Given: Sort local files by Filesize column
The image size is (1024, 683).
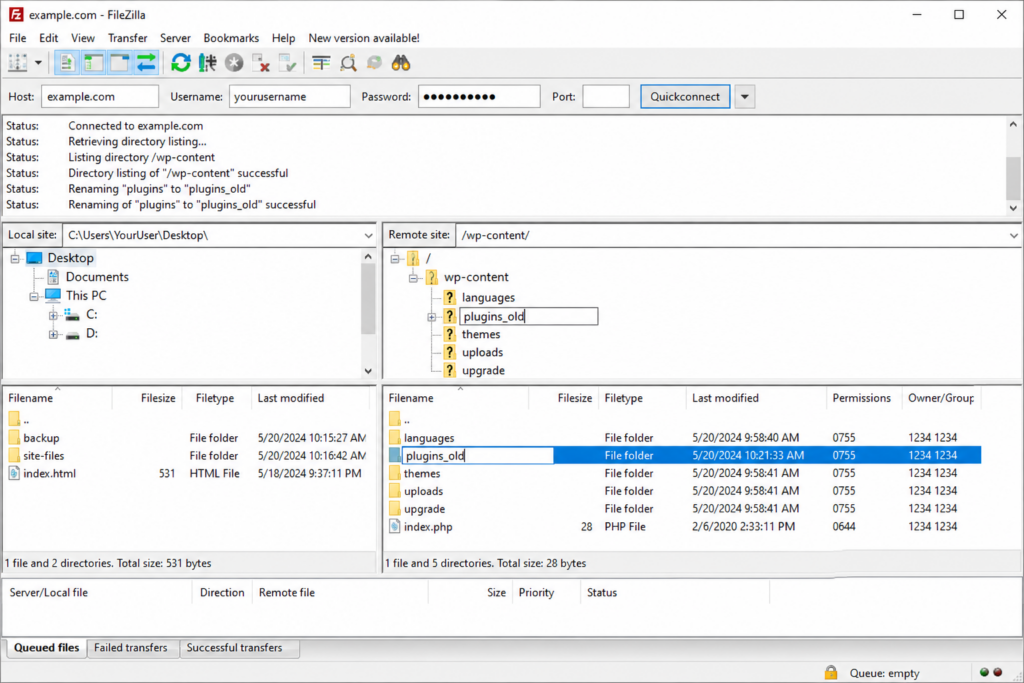Looking at the screenshot, I should tap(149, 398).
